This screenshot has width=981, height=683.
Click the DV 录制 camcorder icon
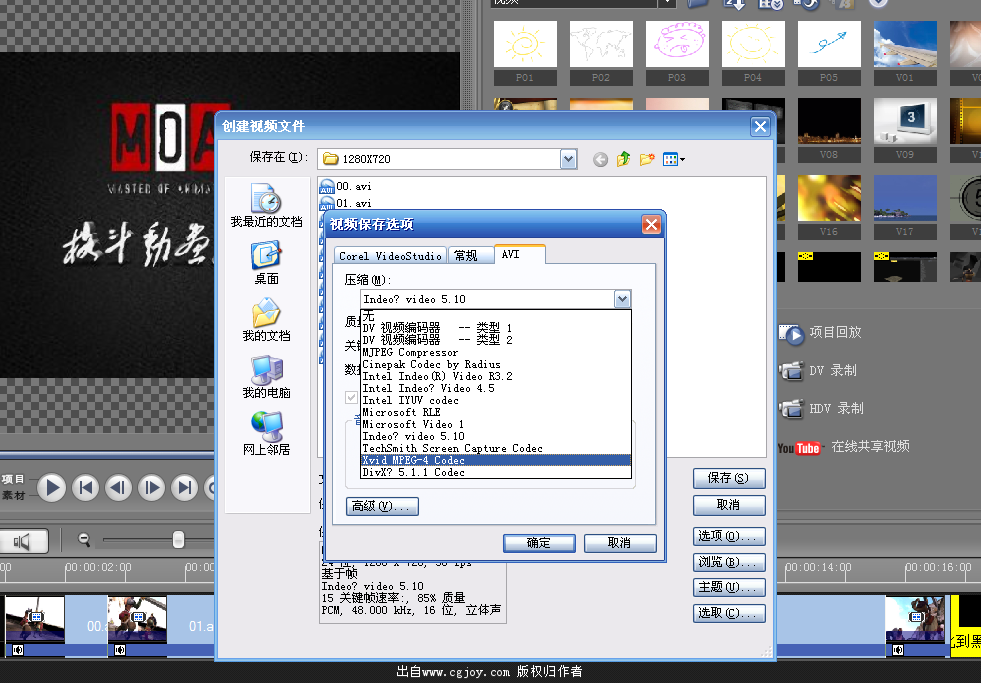(x=791, y=371)
